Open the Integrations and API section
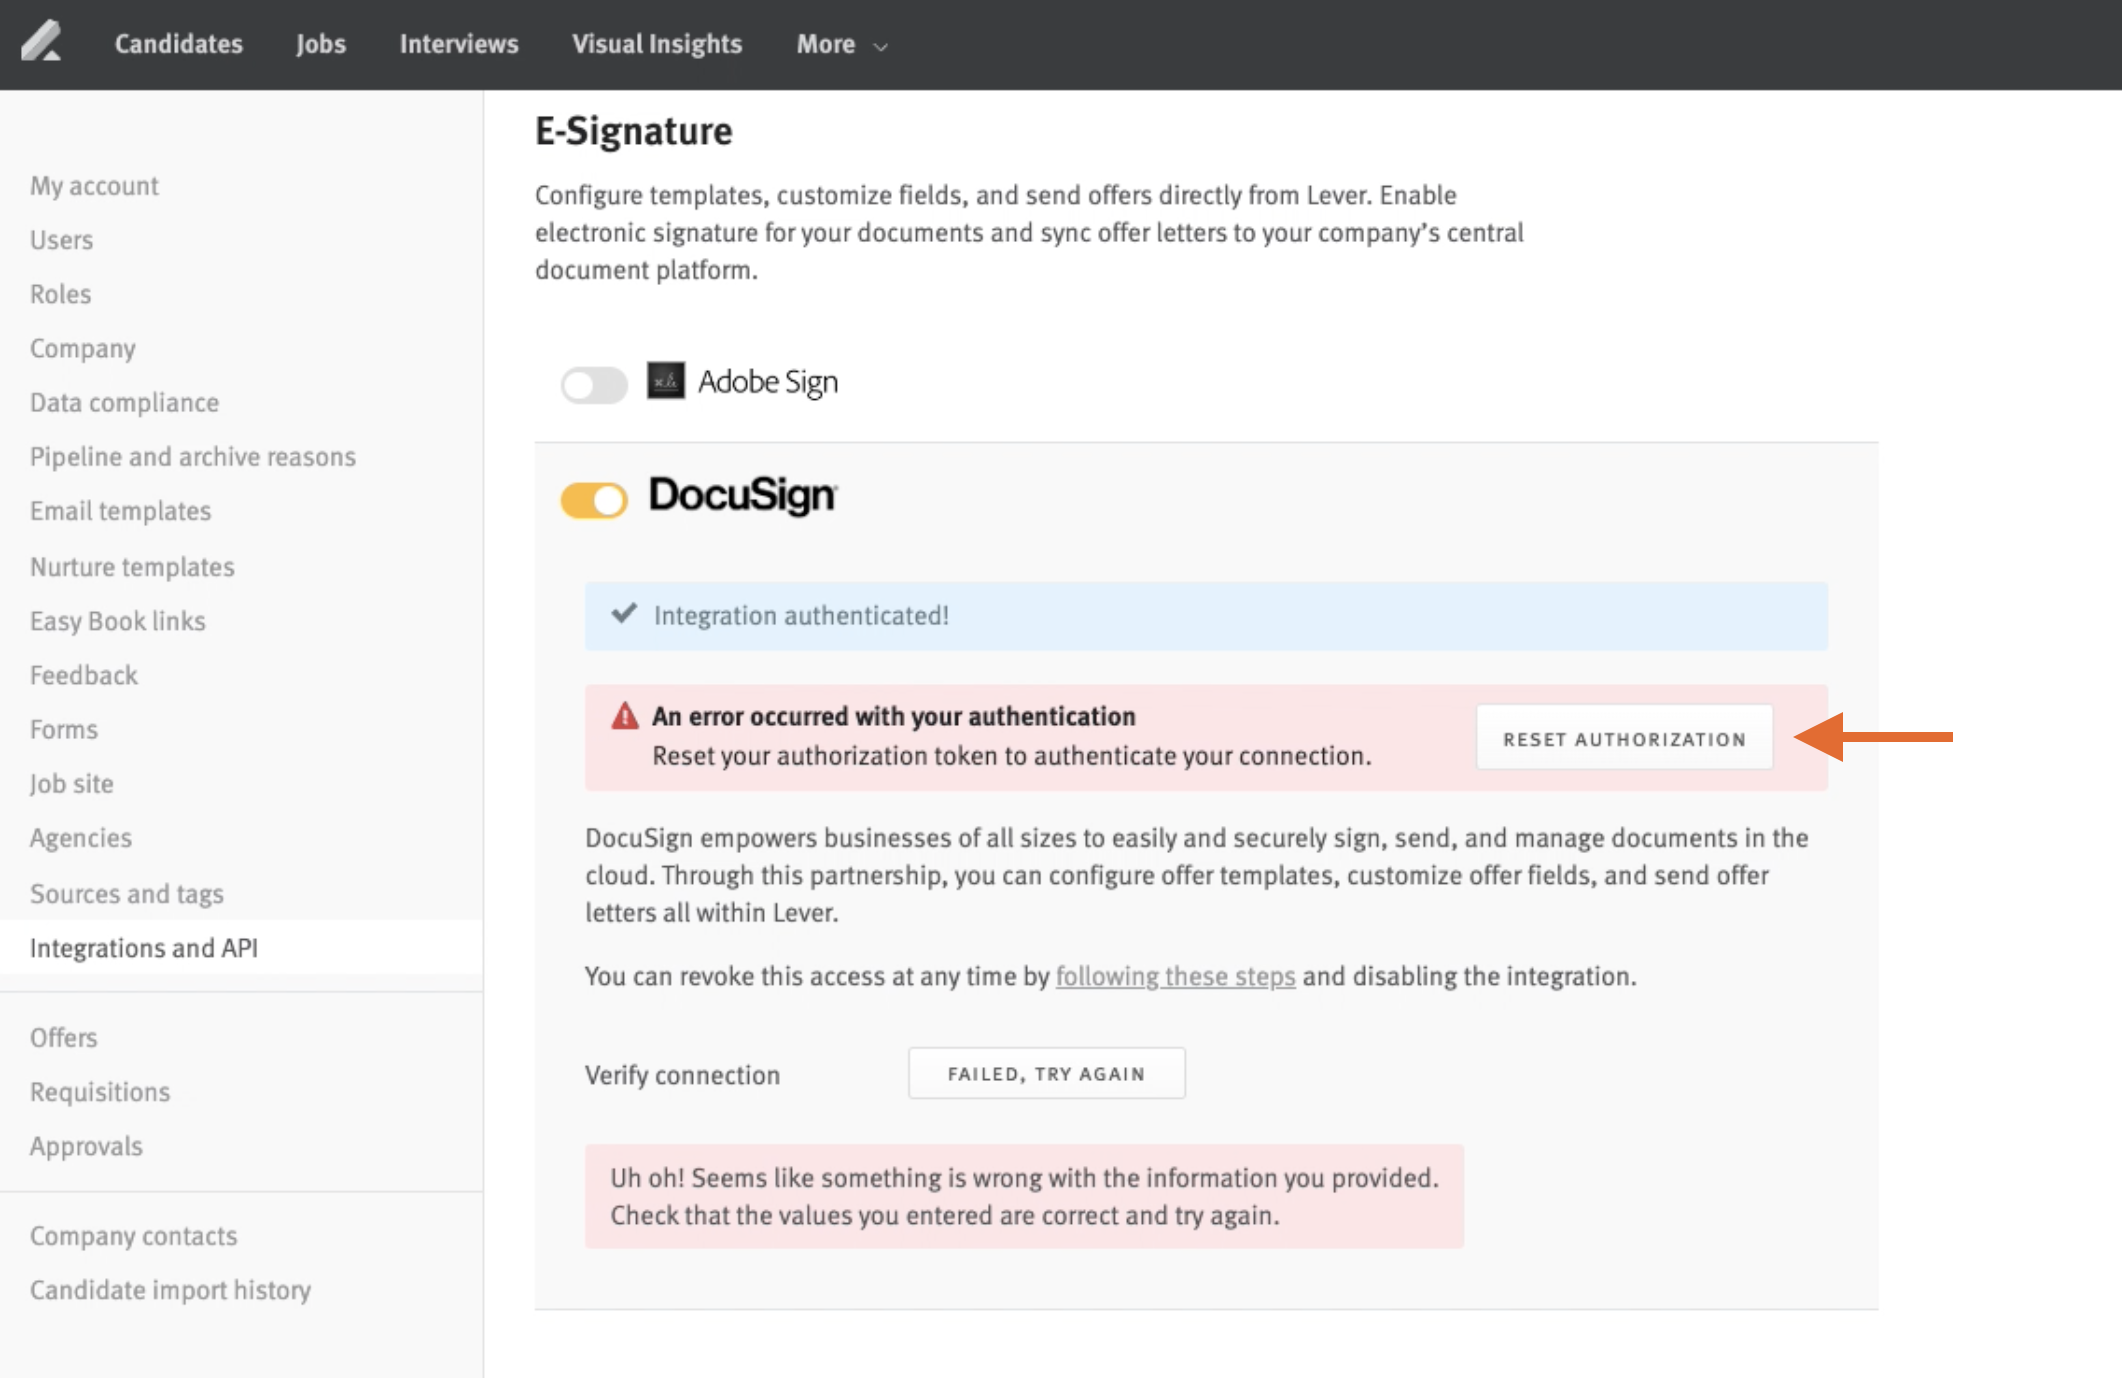The image size is (2122, 1378). [145, 947]
